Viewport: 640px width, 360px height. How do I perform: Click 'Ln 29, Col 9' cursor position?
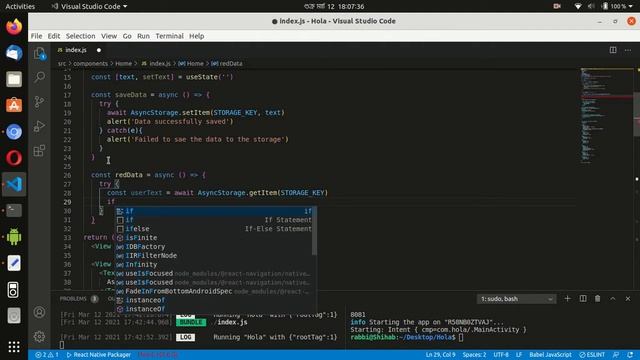coord(440,355)
